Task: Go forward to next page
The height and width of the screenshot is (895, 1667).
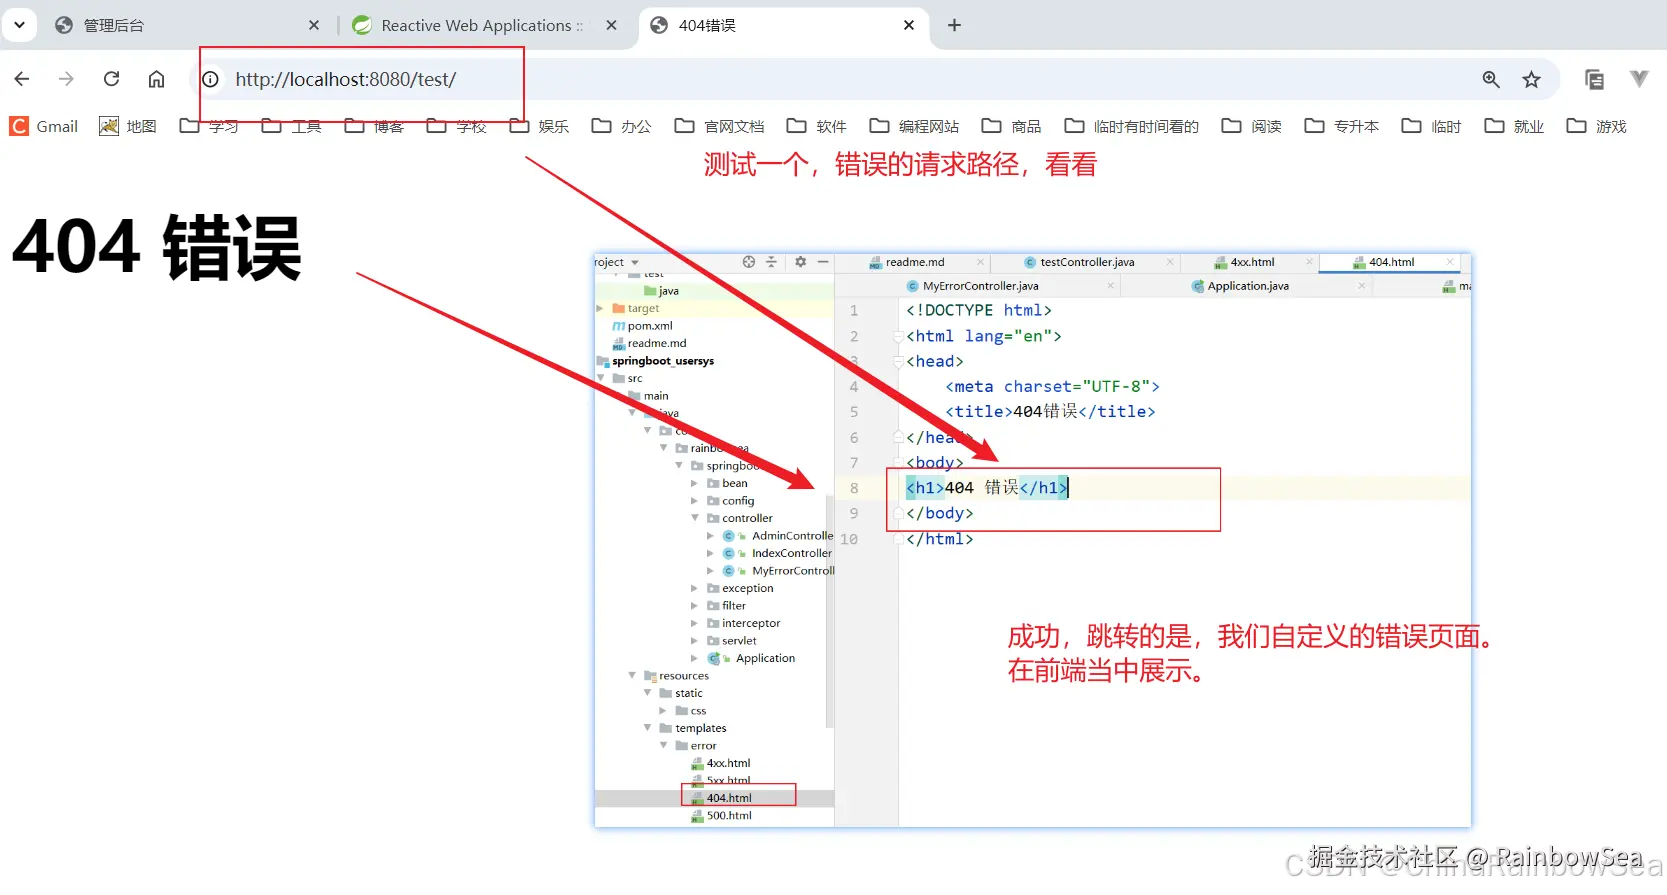Action: (x=66, y=79)
